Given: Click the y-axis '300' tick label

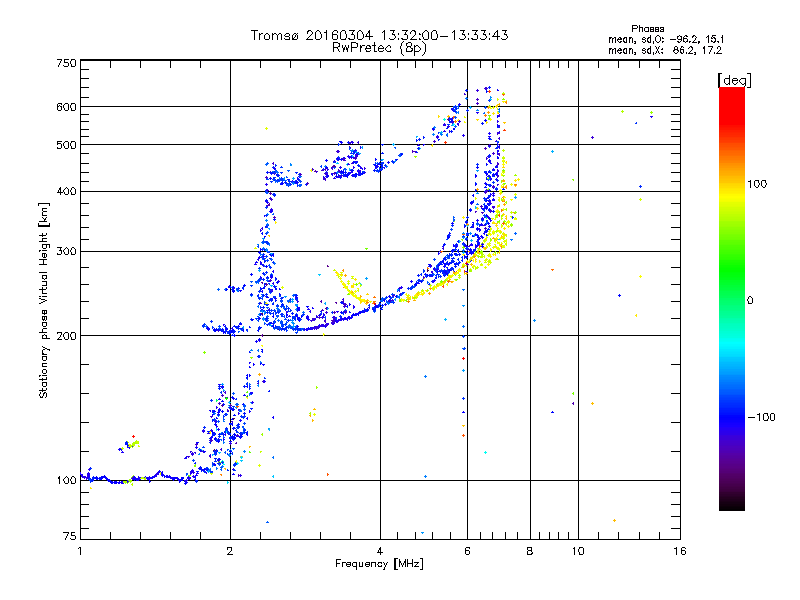Looking at the screenshot, I should pos(66,251).
